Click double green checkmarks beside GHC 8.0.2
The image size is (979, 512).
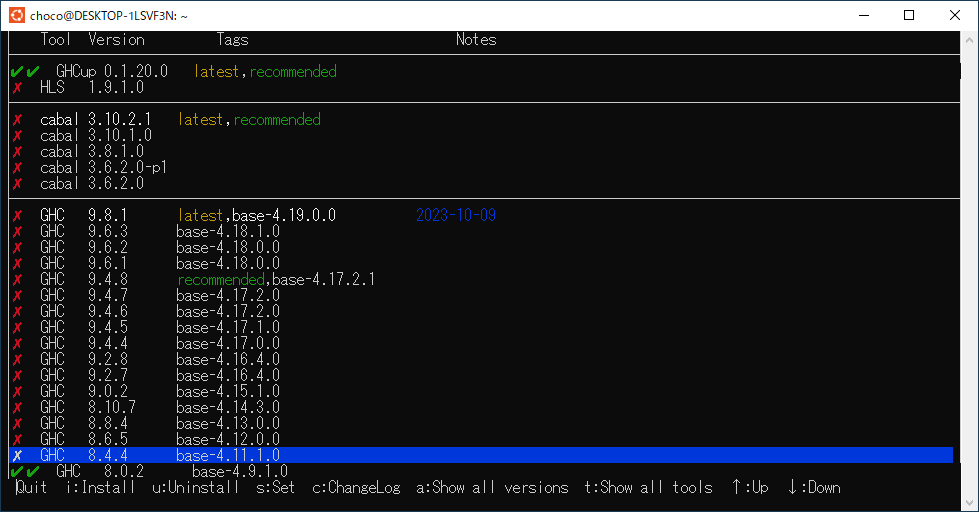(25, 471)
